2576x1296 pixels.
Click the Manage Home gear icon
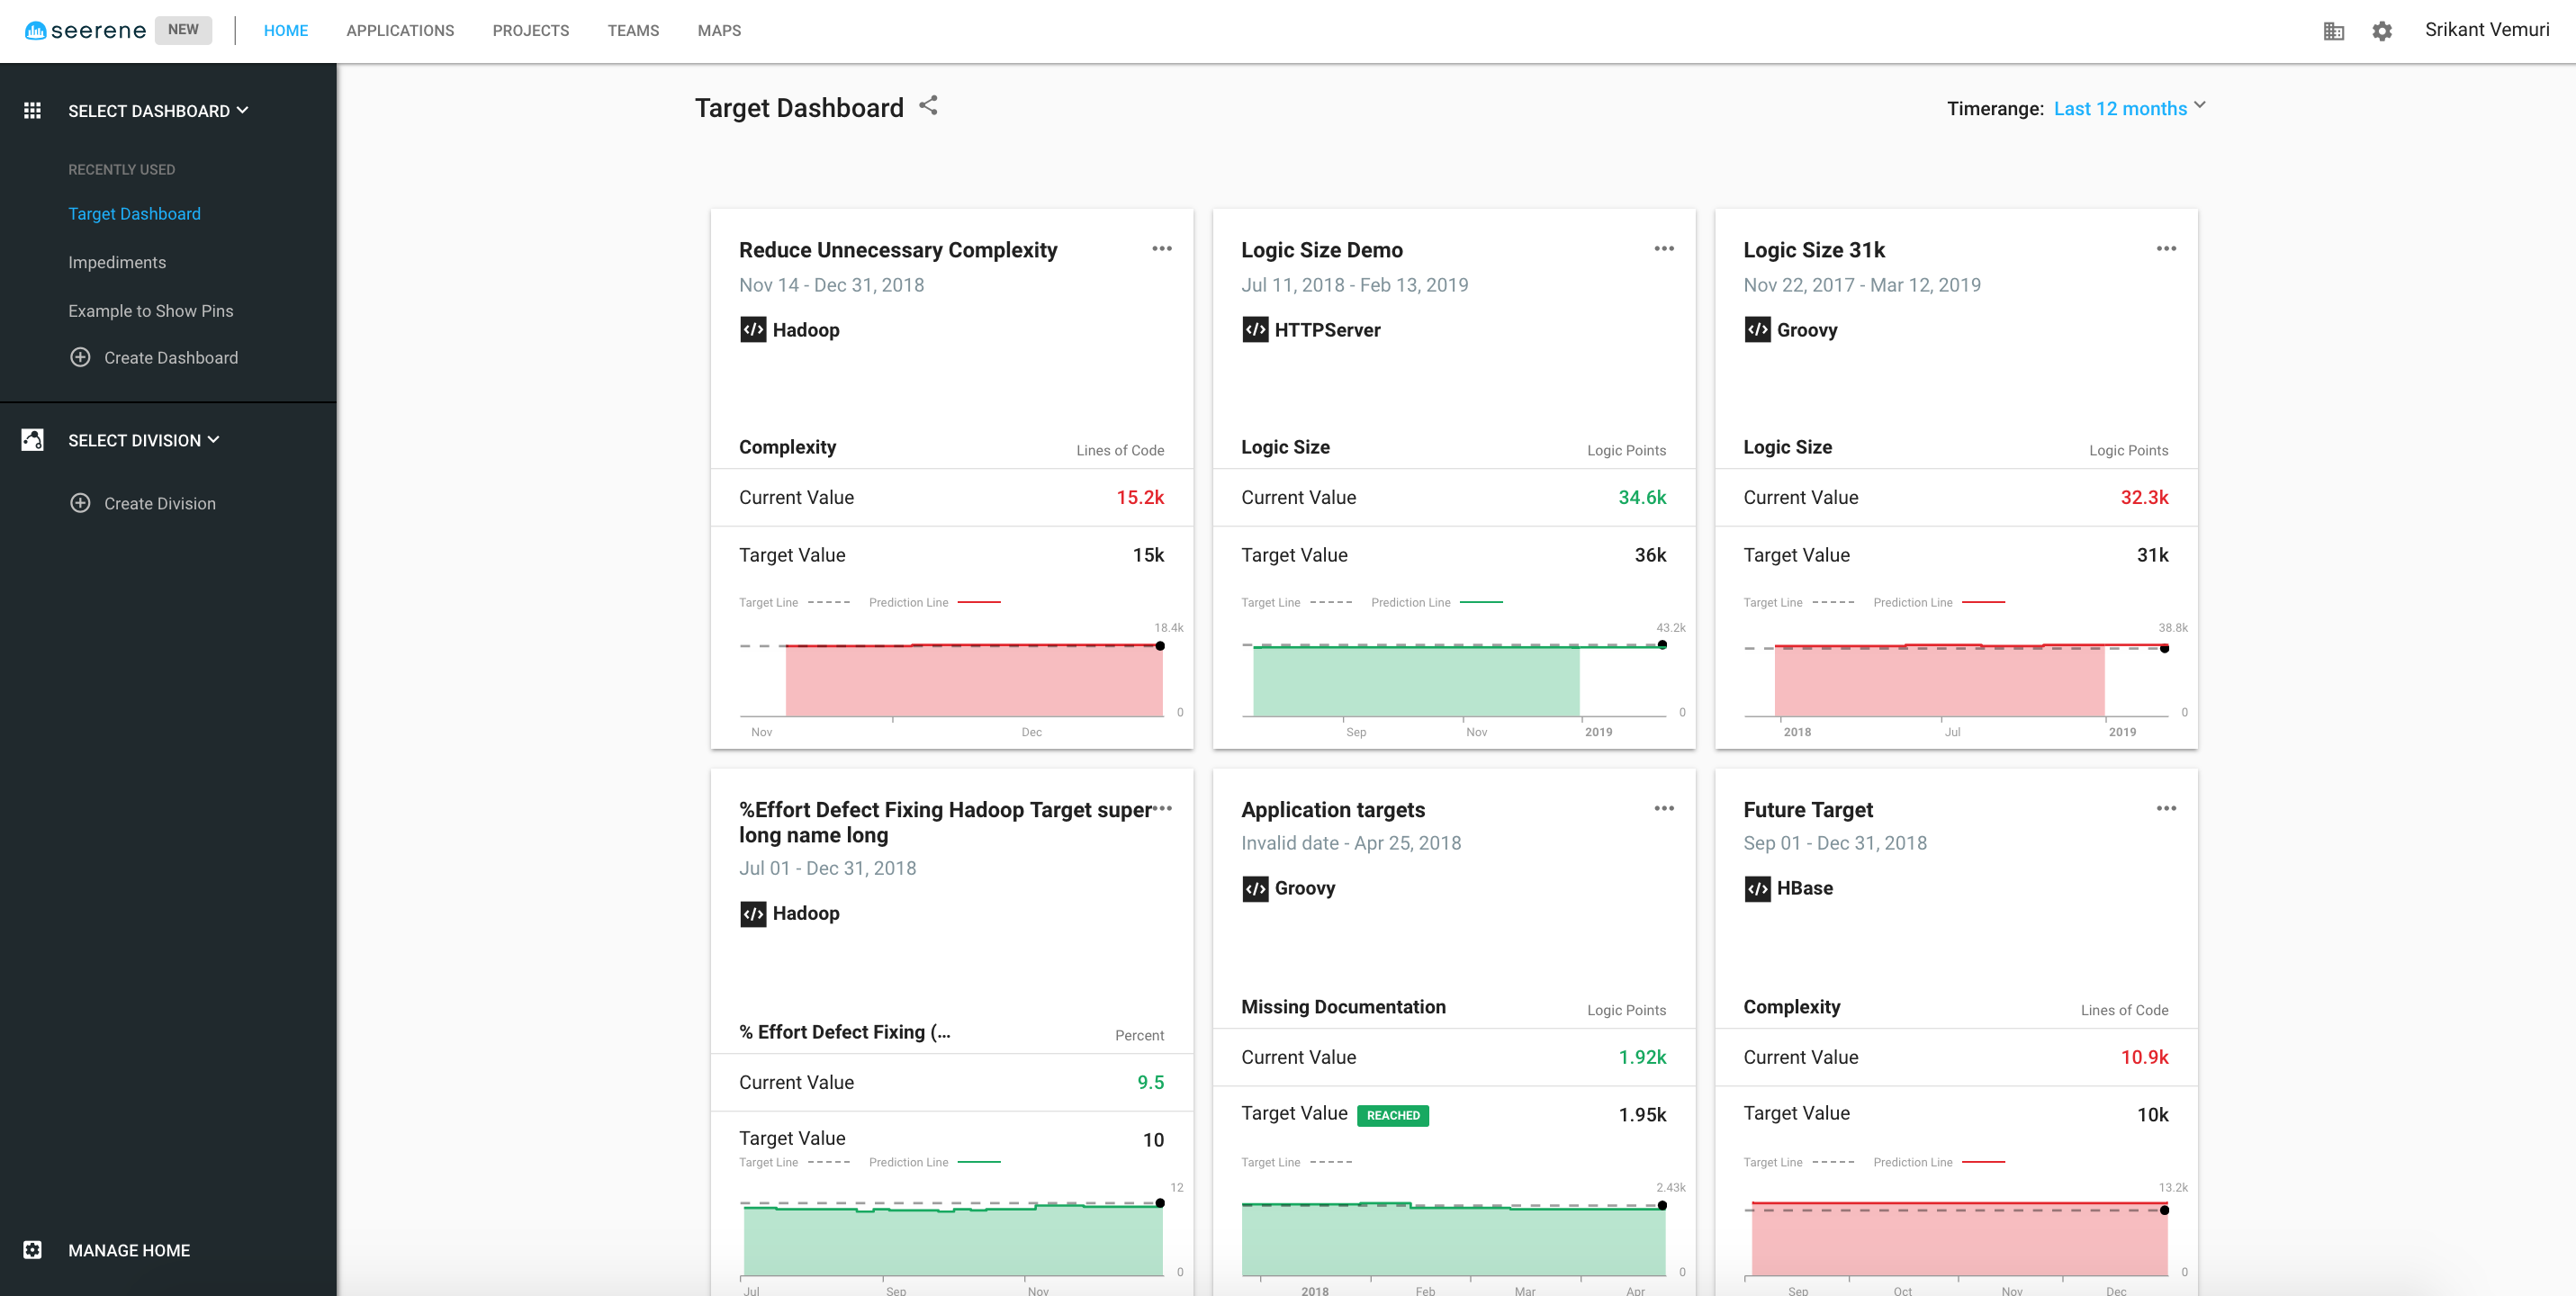point(33,1250)
